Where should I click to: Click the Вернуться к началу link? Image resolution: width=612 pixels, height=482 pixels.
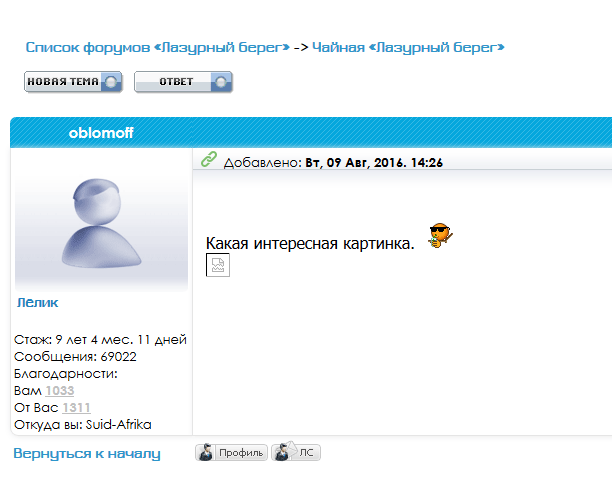pyautogui.click(x=87, y=454)
